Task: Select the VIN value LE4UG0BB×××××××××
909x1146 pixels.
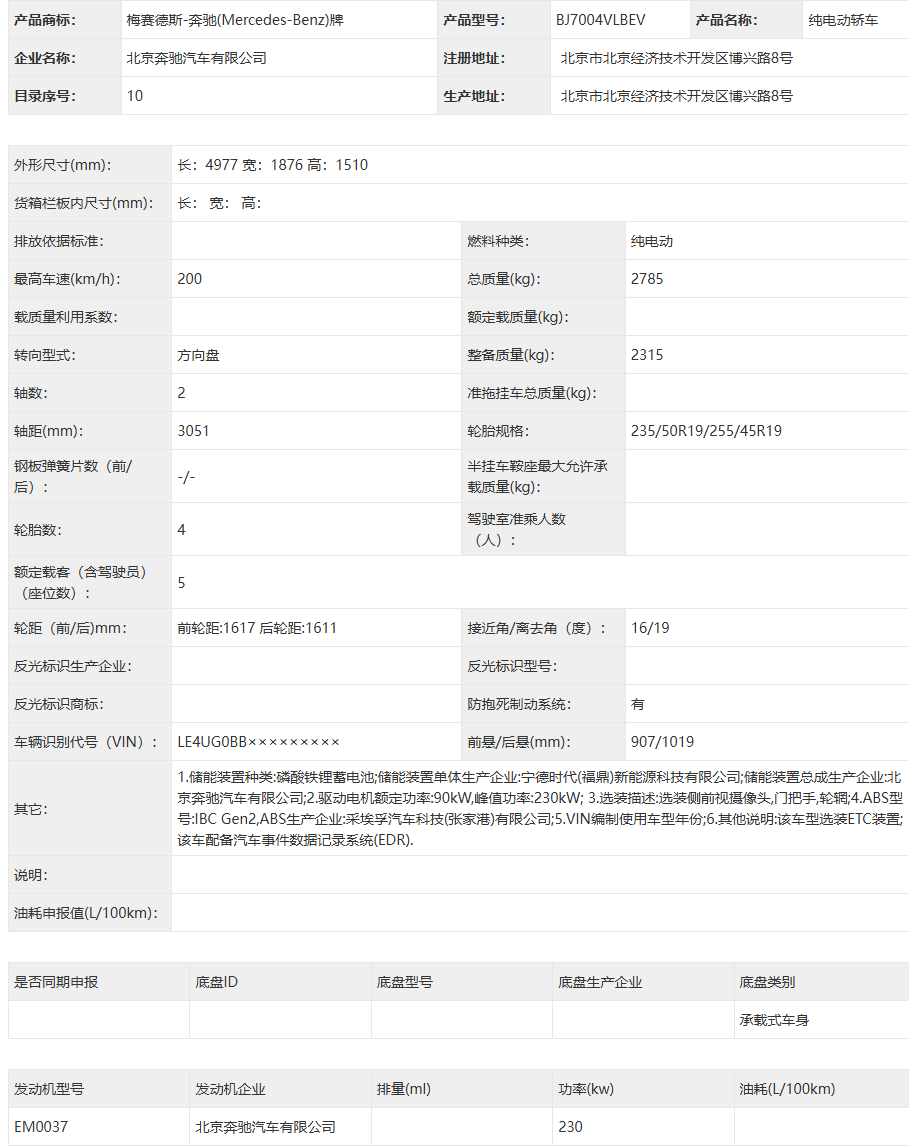Action: [x=259, y=742]
